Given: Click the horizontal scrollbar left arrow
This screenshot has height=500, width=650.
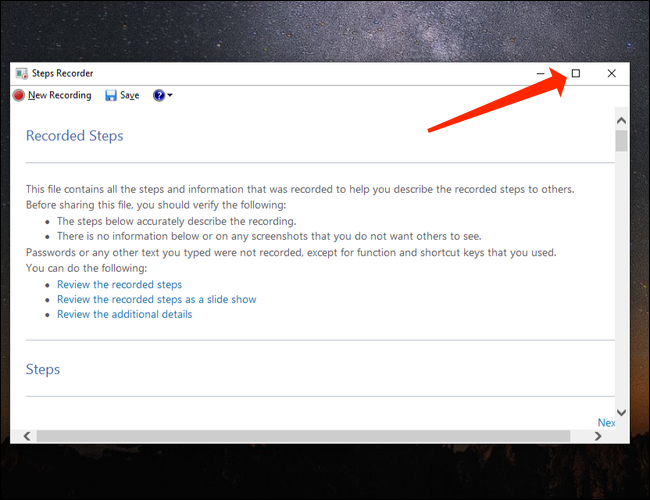Looking at the screenshot, I should point(26,436).
